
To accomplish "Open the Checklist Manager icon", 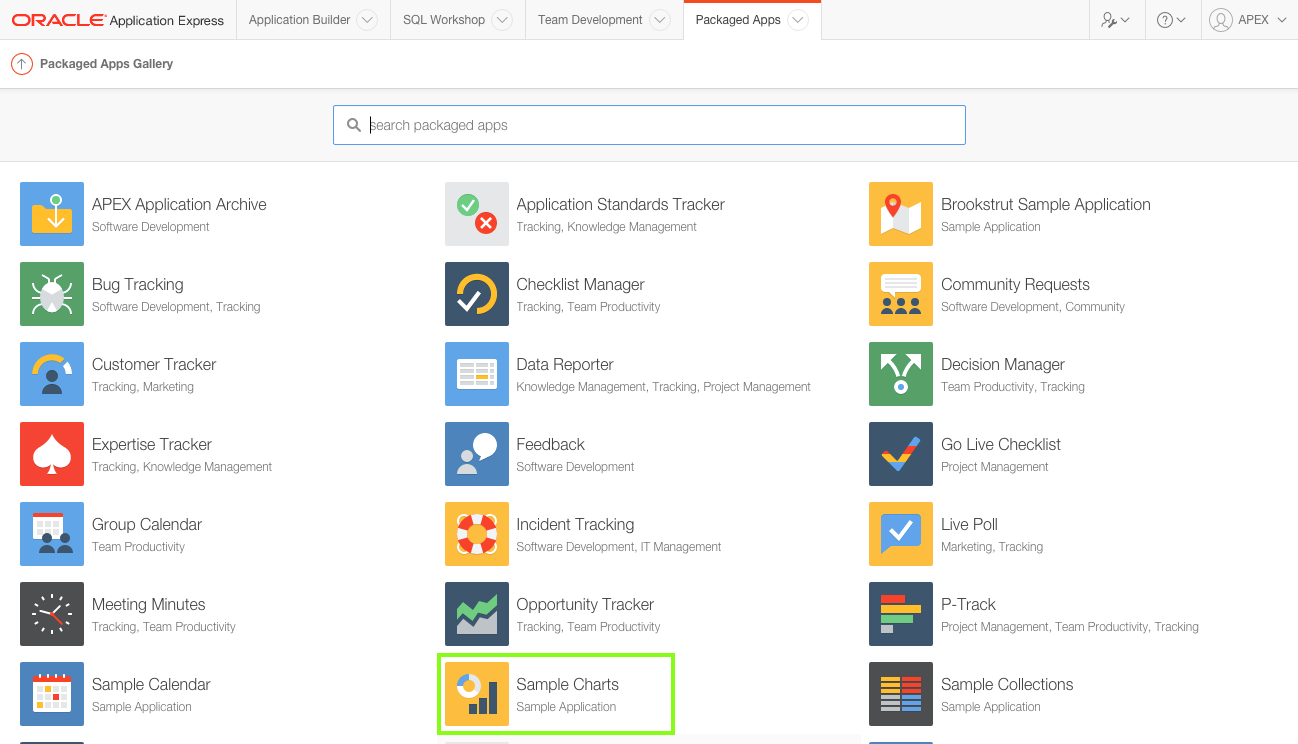I will tap(477, 294).
